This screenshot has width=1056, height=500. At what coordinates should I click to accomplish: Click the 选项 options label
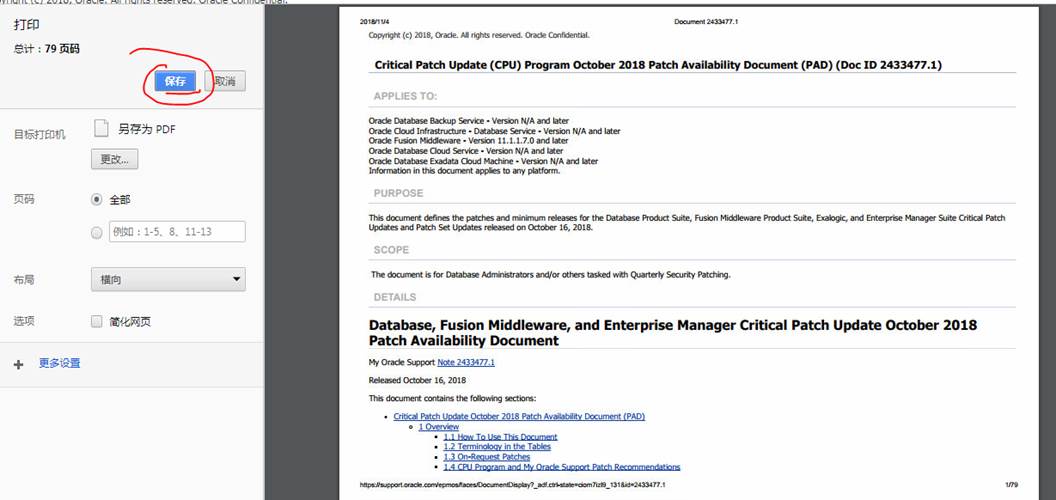(24, 321)
